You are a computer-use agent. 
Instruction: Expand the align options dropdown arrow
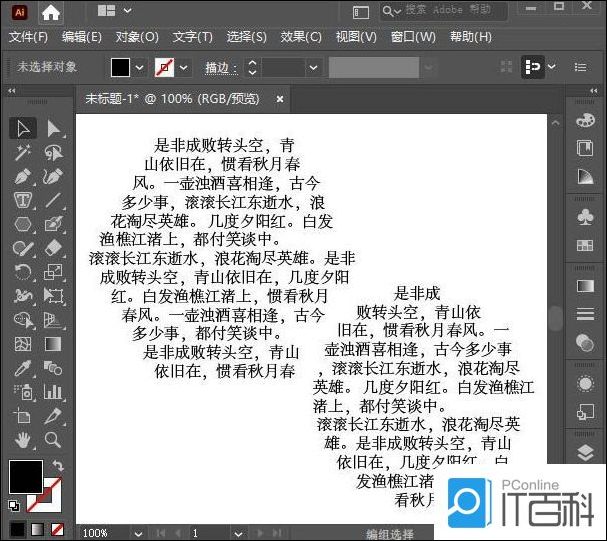pyautogui.click(x=552, y=67)
